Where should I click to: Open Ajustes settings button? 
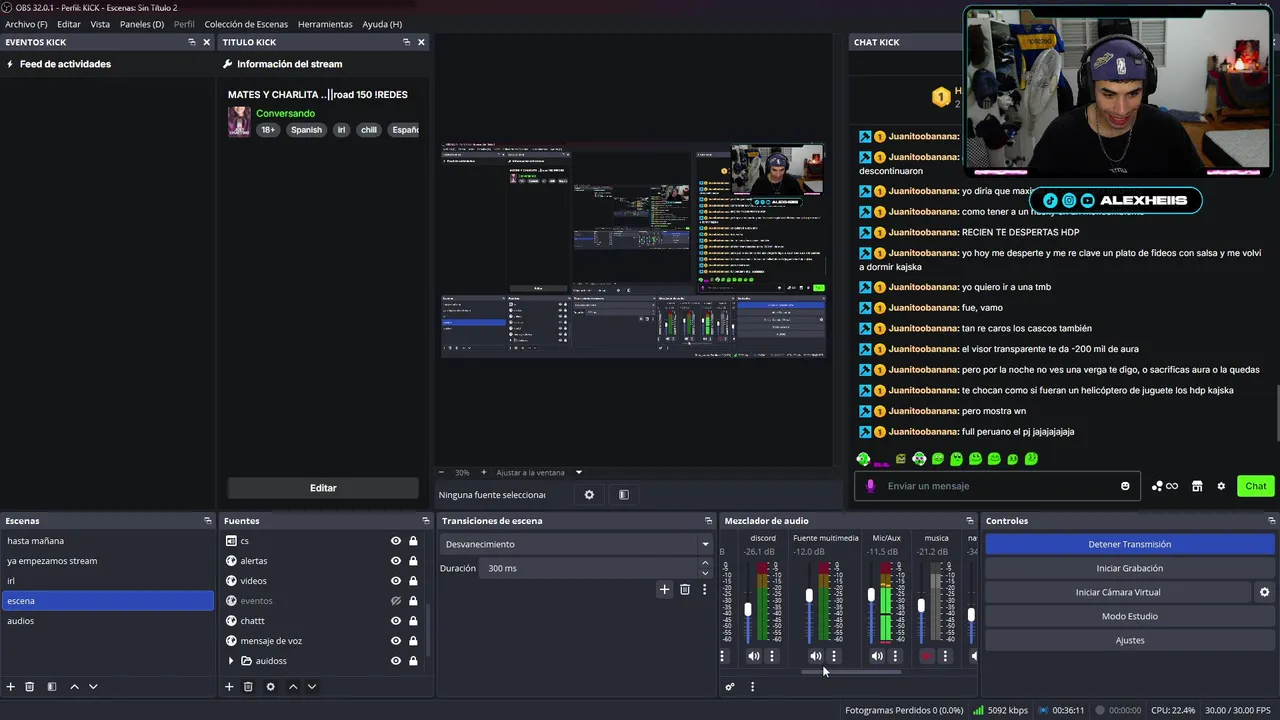pyautogui.click(x=1129, y=640)
